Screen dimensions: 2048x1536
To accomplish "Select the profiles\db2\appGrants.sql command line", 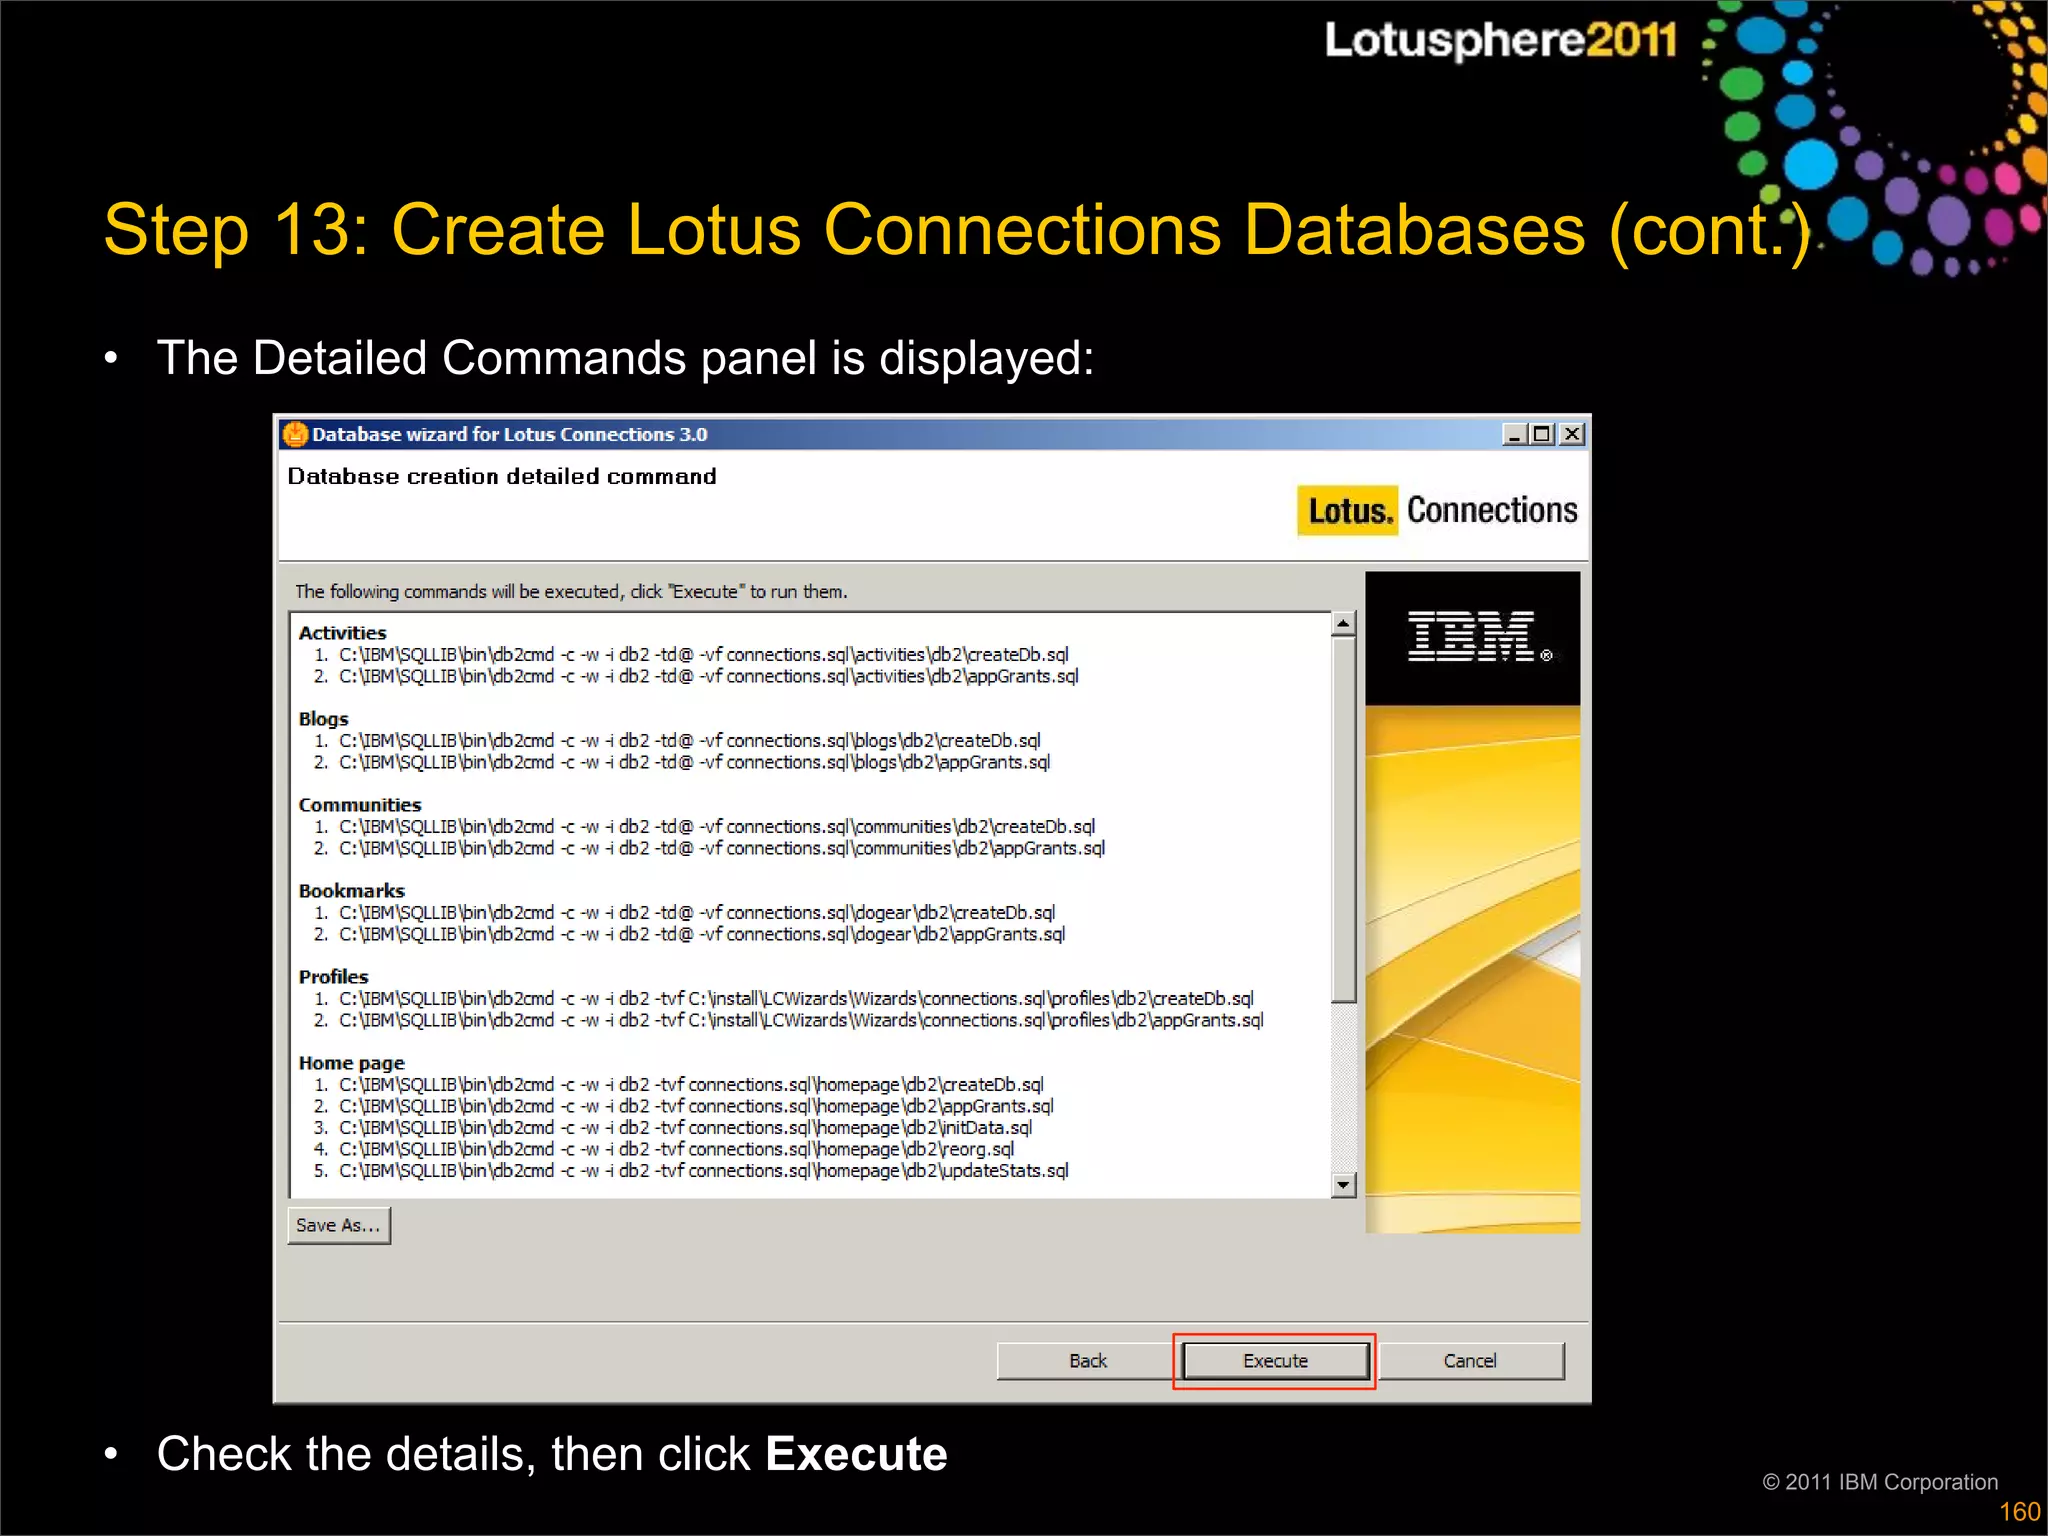I will pos(788,1021).
